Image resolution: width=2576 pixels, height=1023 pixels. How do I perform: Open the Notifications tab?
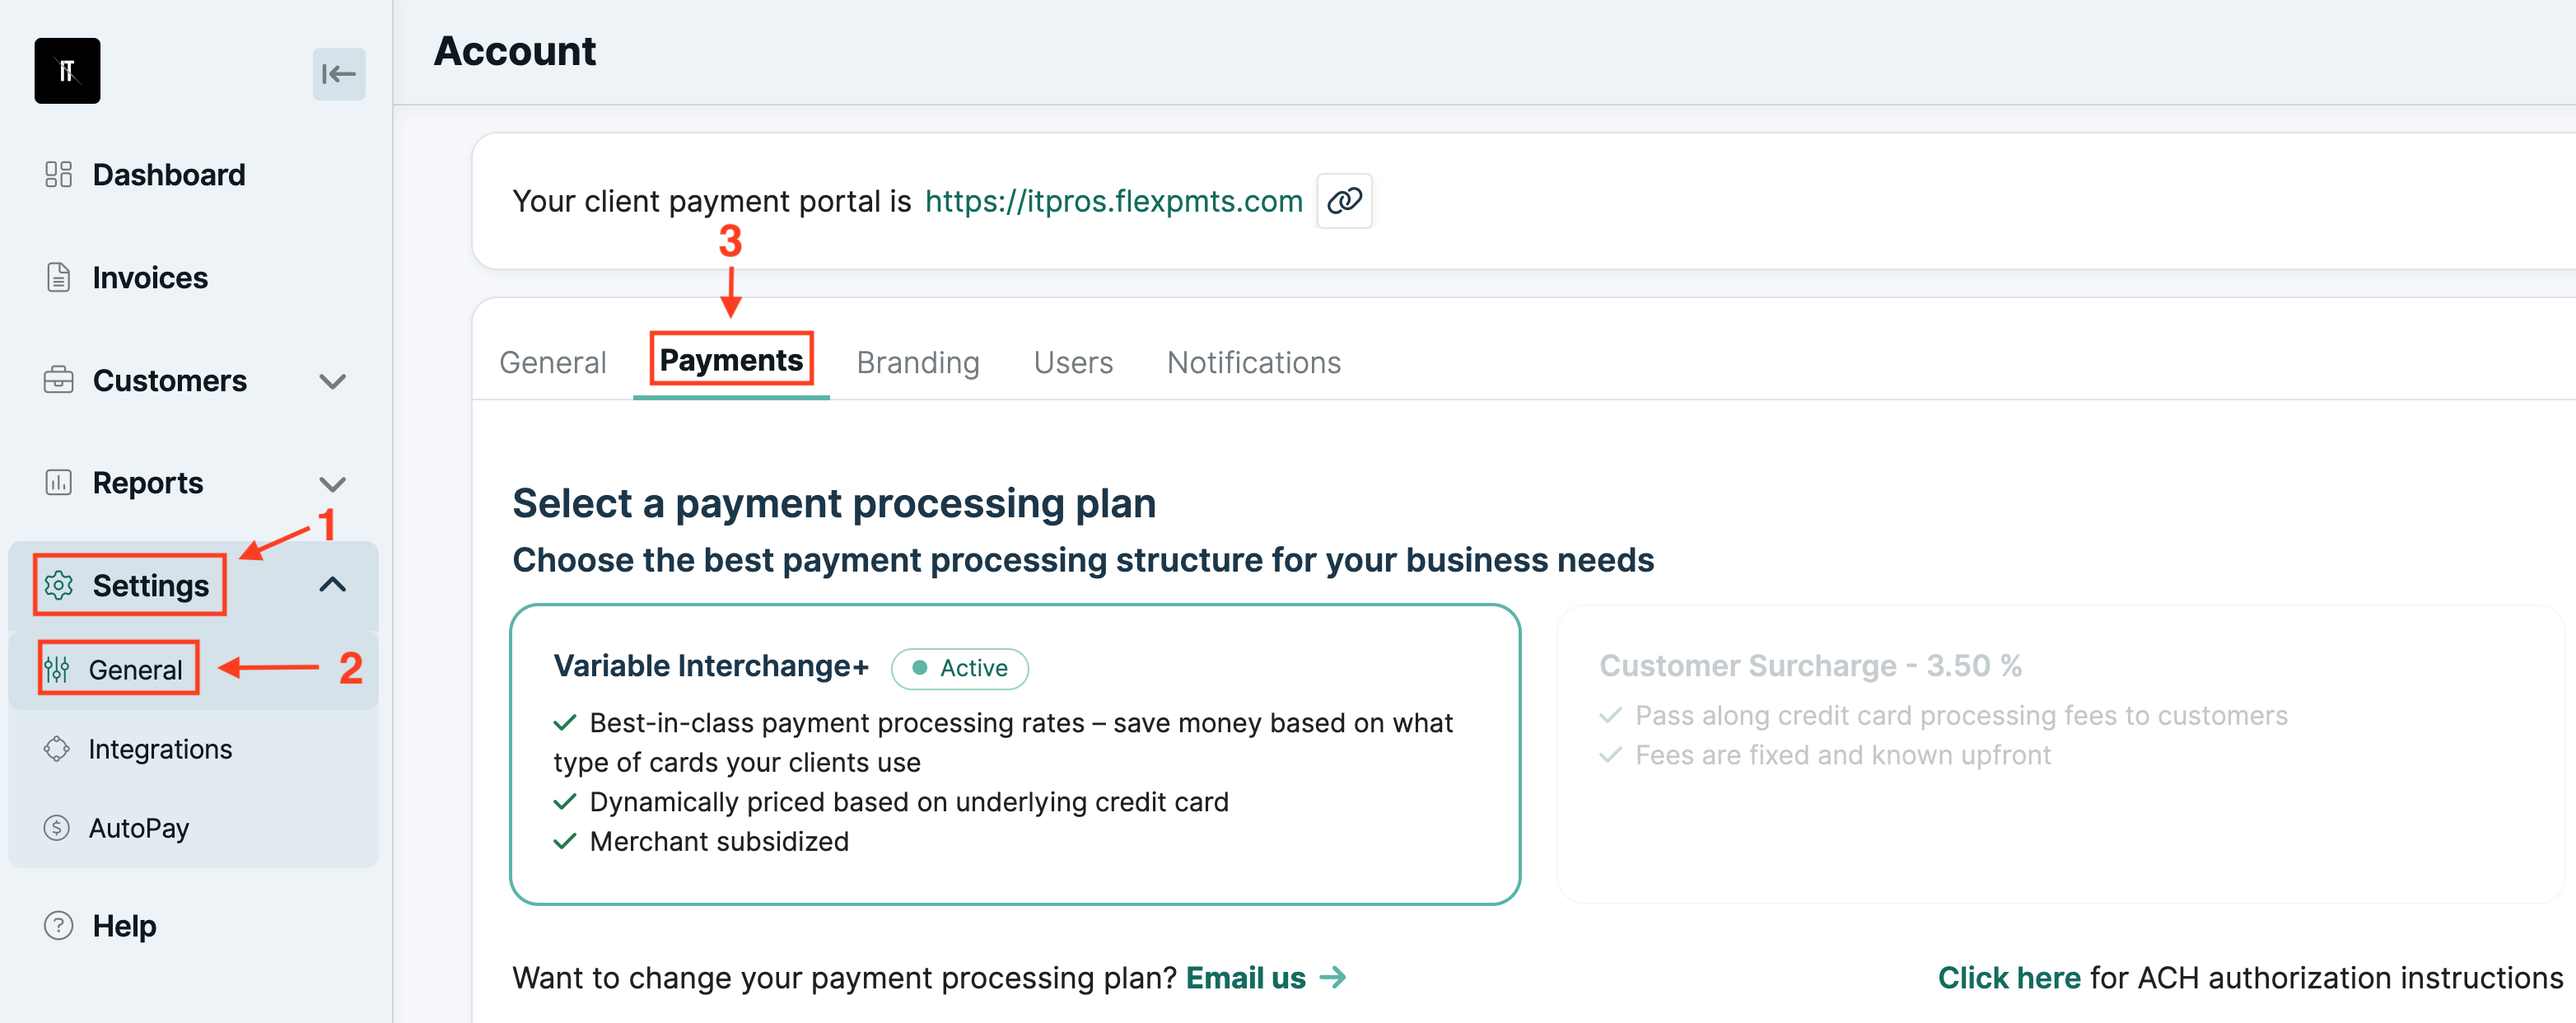1253,362
